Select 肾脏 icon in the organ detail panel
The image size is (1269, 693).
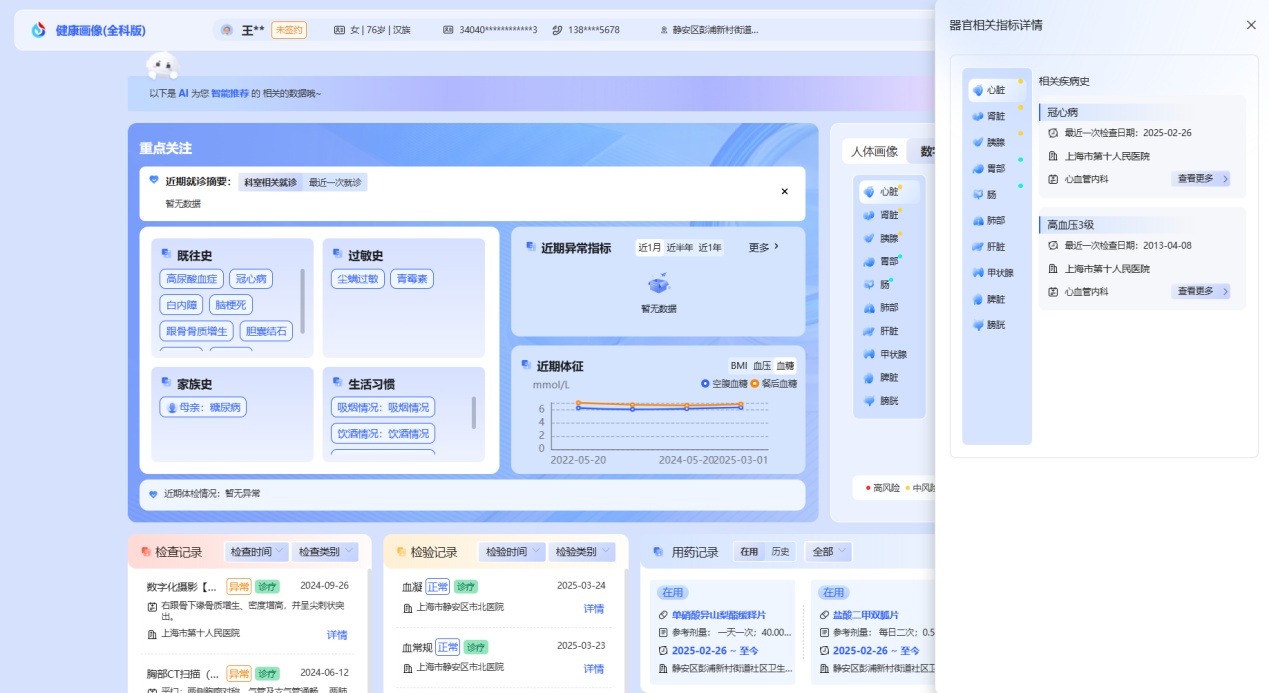979,116
